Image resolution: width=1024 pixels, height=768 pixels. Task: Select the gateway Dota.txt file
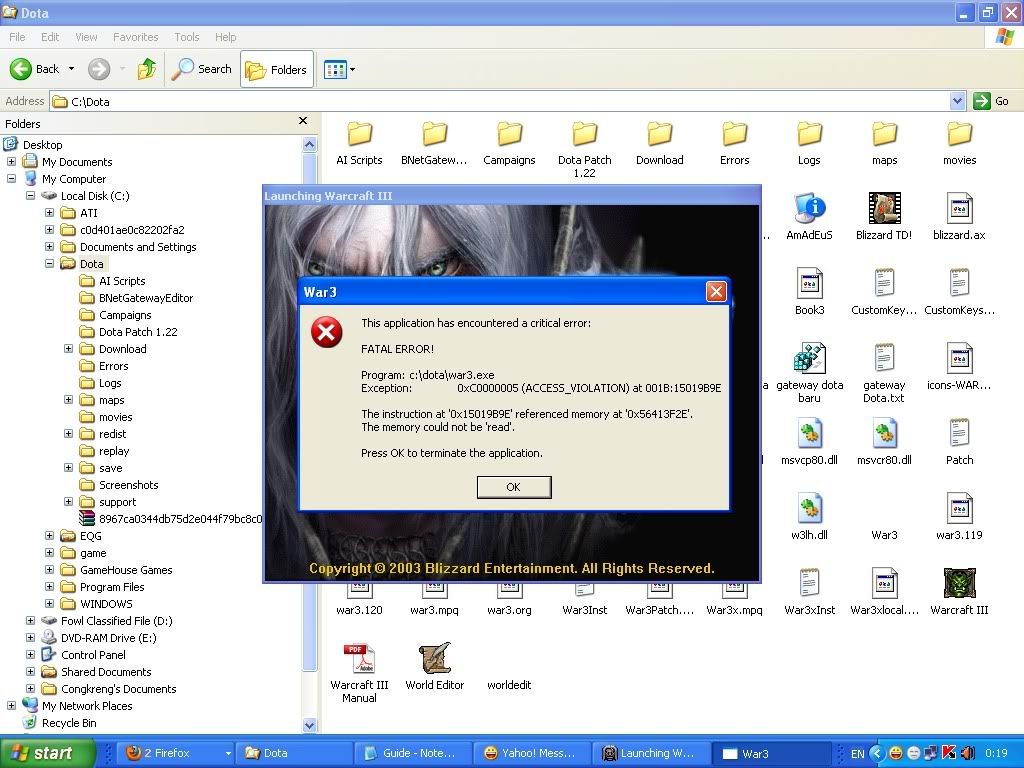point(884,358)
